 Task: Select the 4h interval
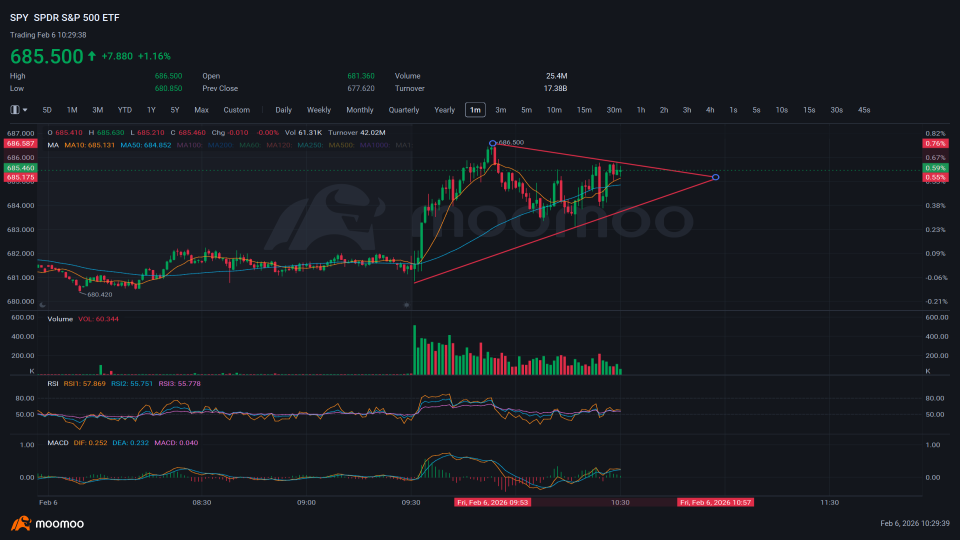tap(710, 110)
